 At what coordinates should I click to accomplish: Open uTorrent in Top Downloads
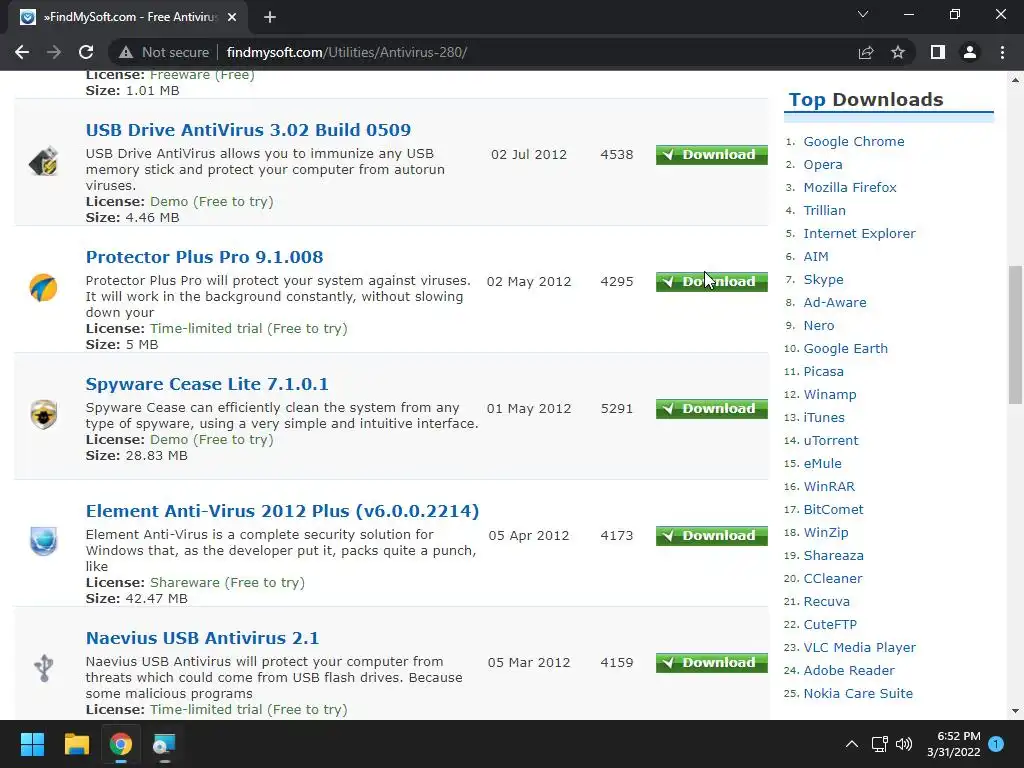831,440
